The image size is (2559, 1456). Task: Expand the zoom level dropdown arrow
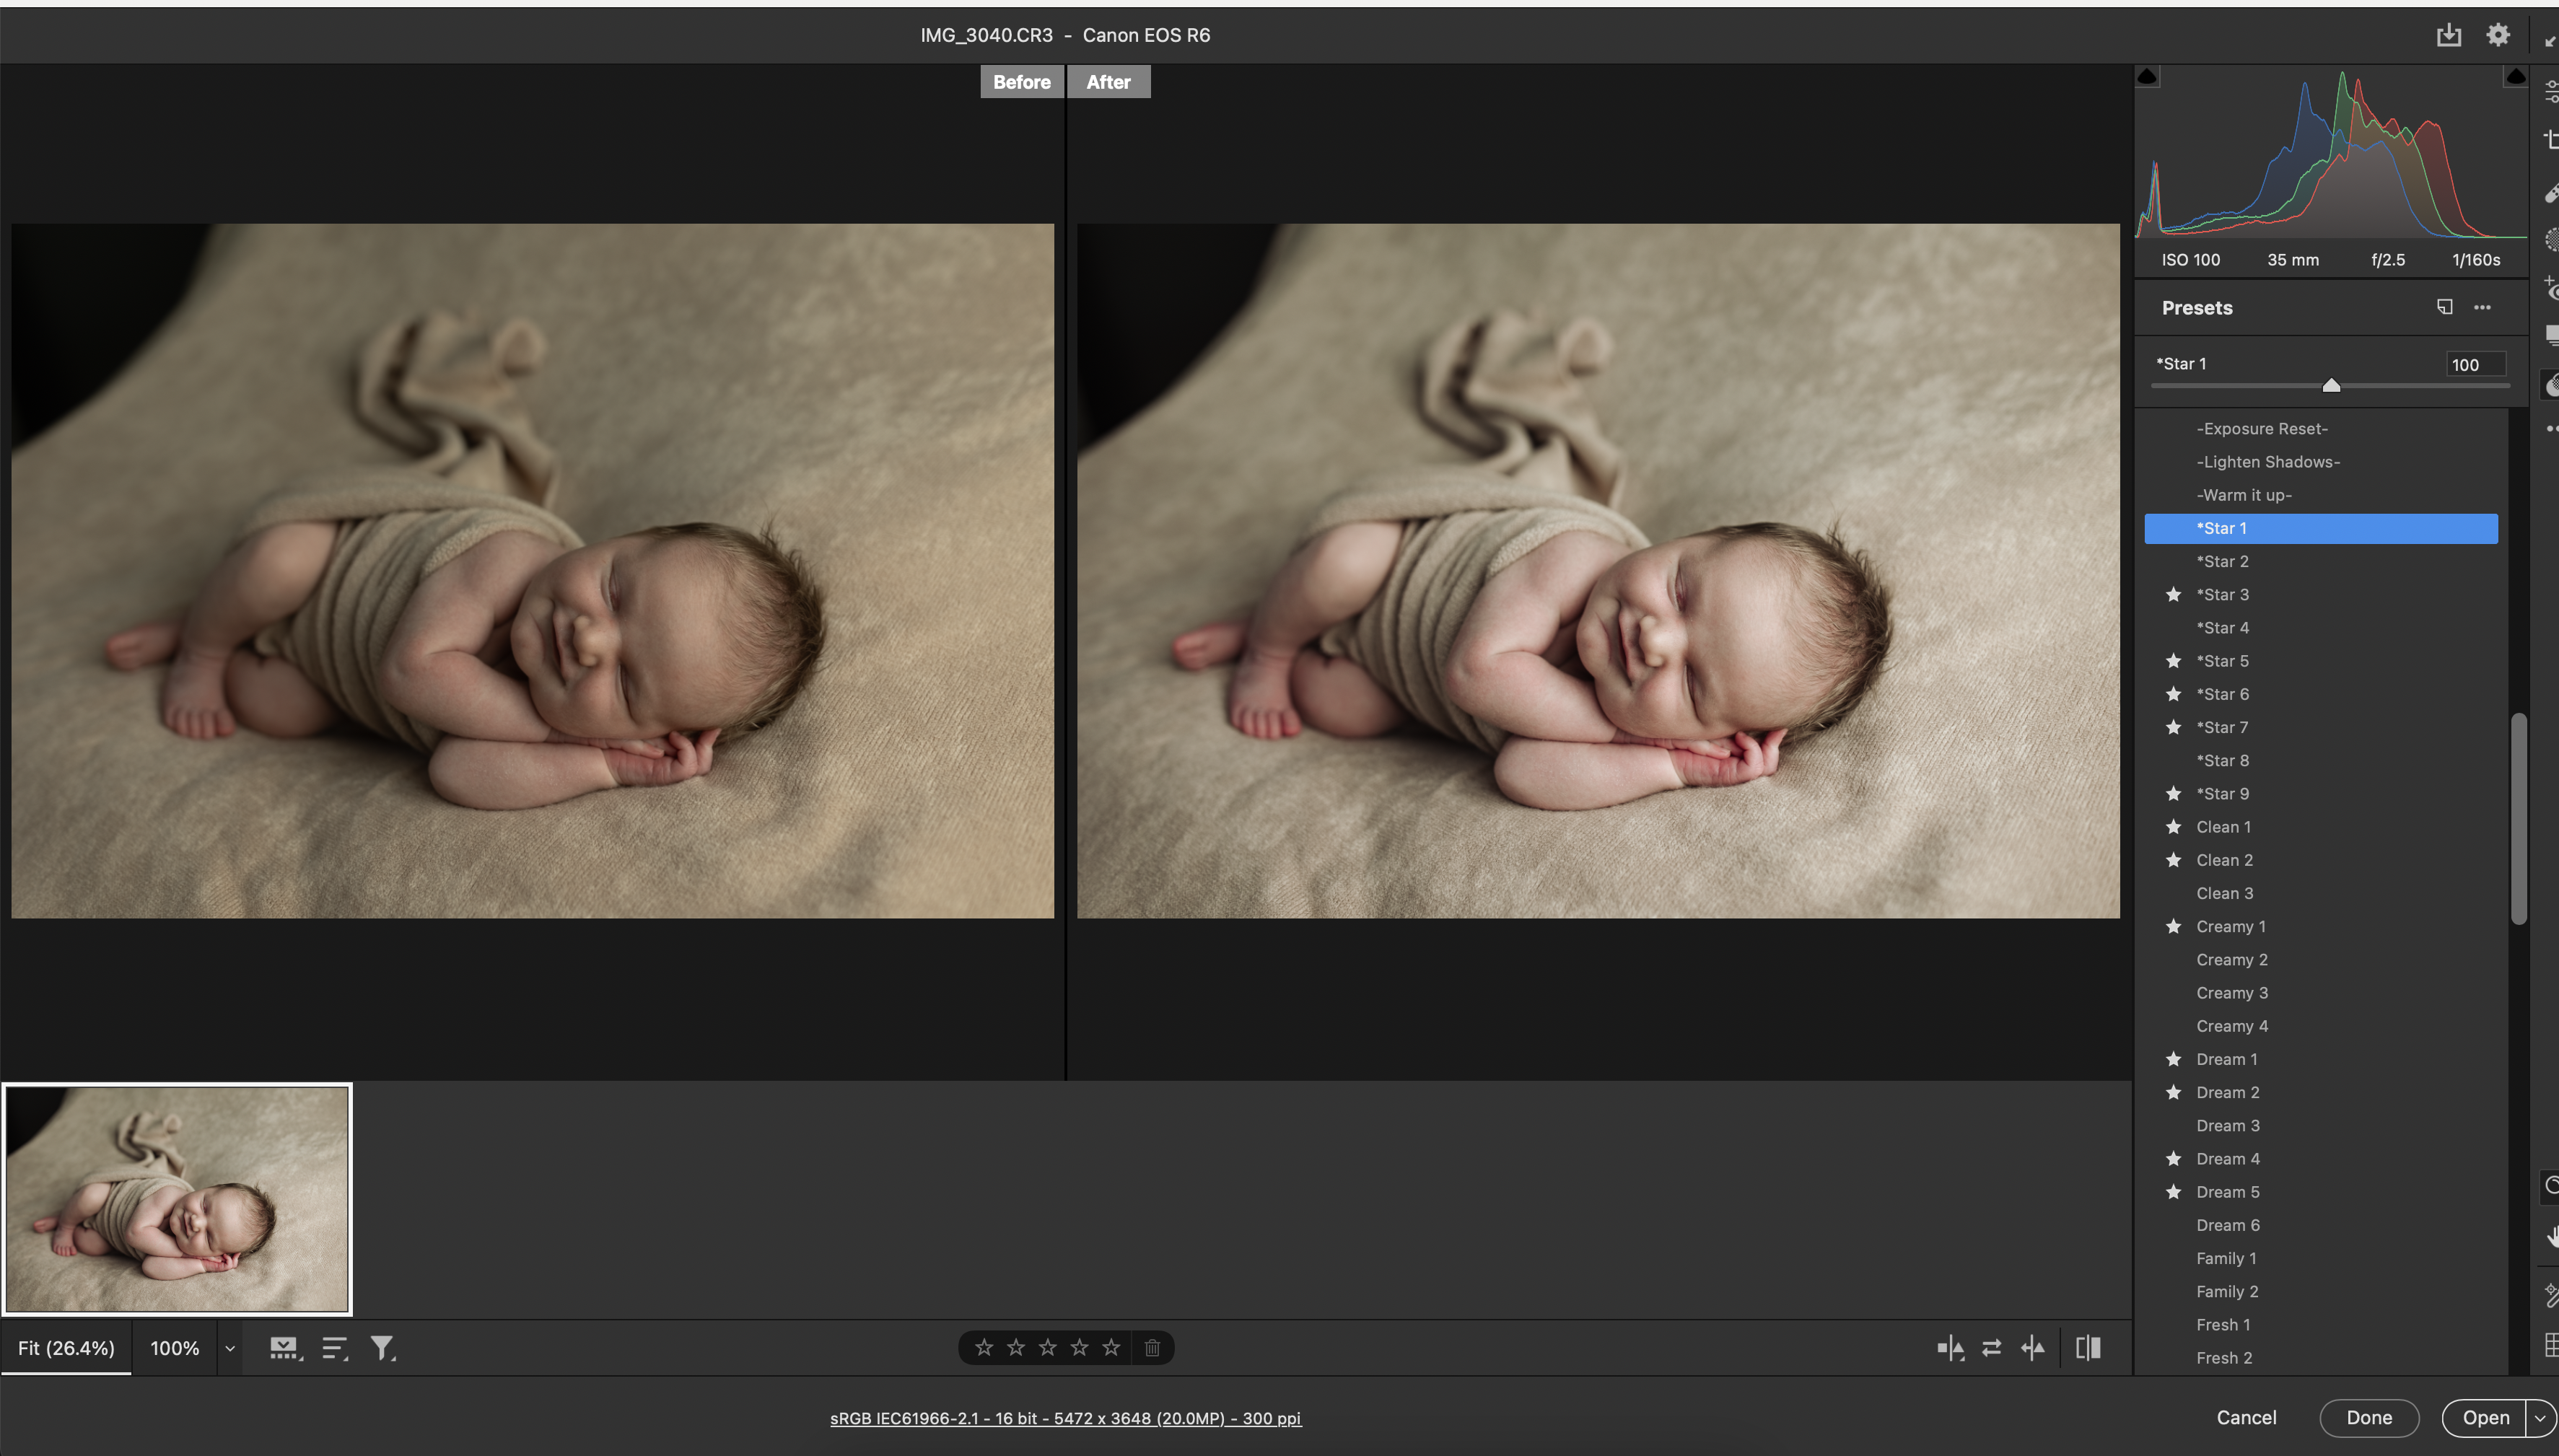(x=230, y=1348)
